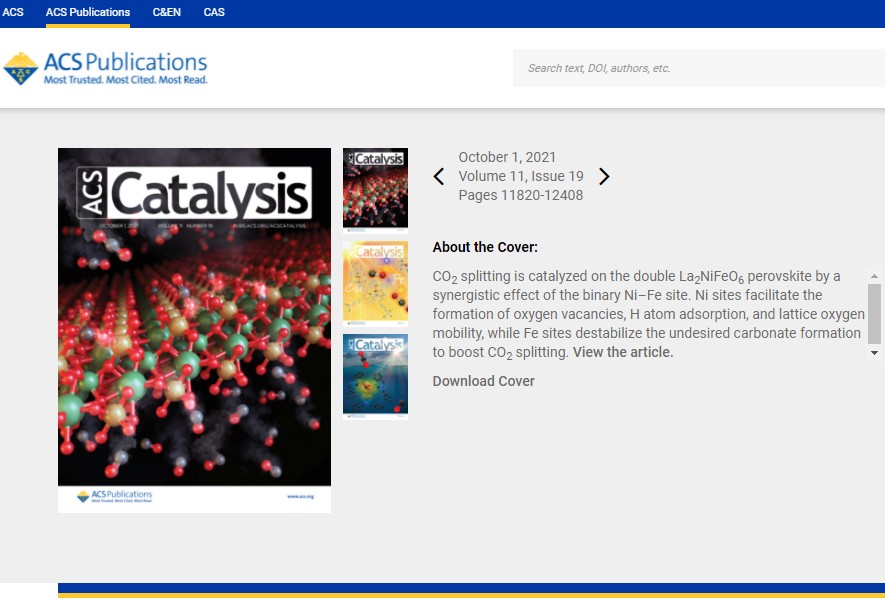This screenshot has width=885, height=601.
Task: Click the Pages 11820-12408 text
Action: tap(520, 195)
